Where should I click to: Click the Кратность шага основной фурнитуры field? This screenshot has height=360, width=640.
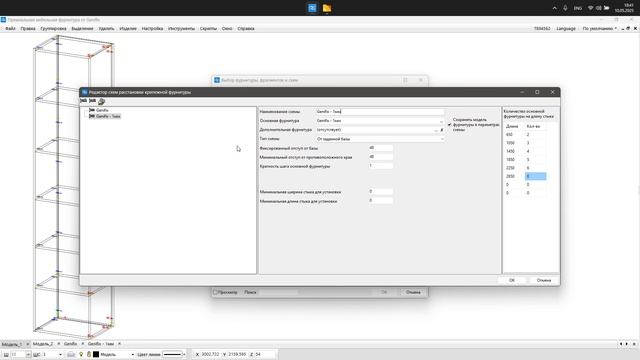coord(380,166)
